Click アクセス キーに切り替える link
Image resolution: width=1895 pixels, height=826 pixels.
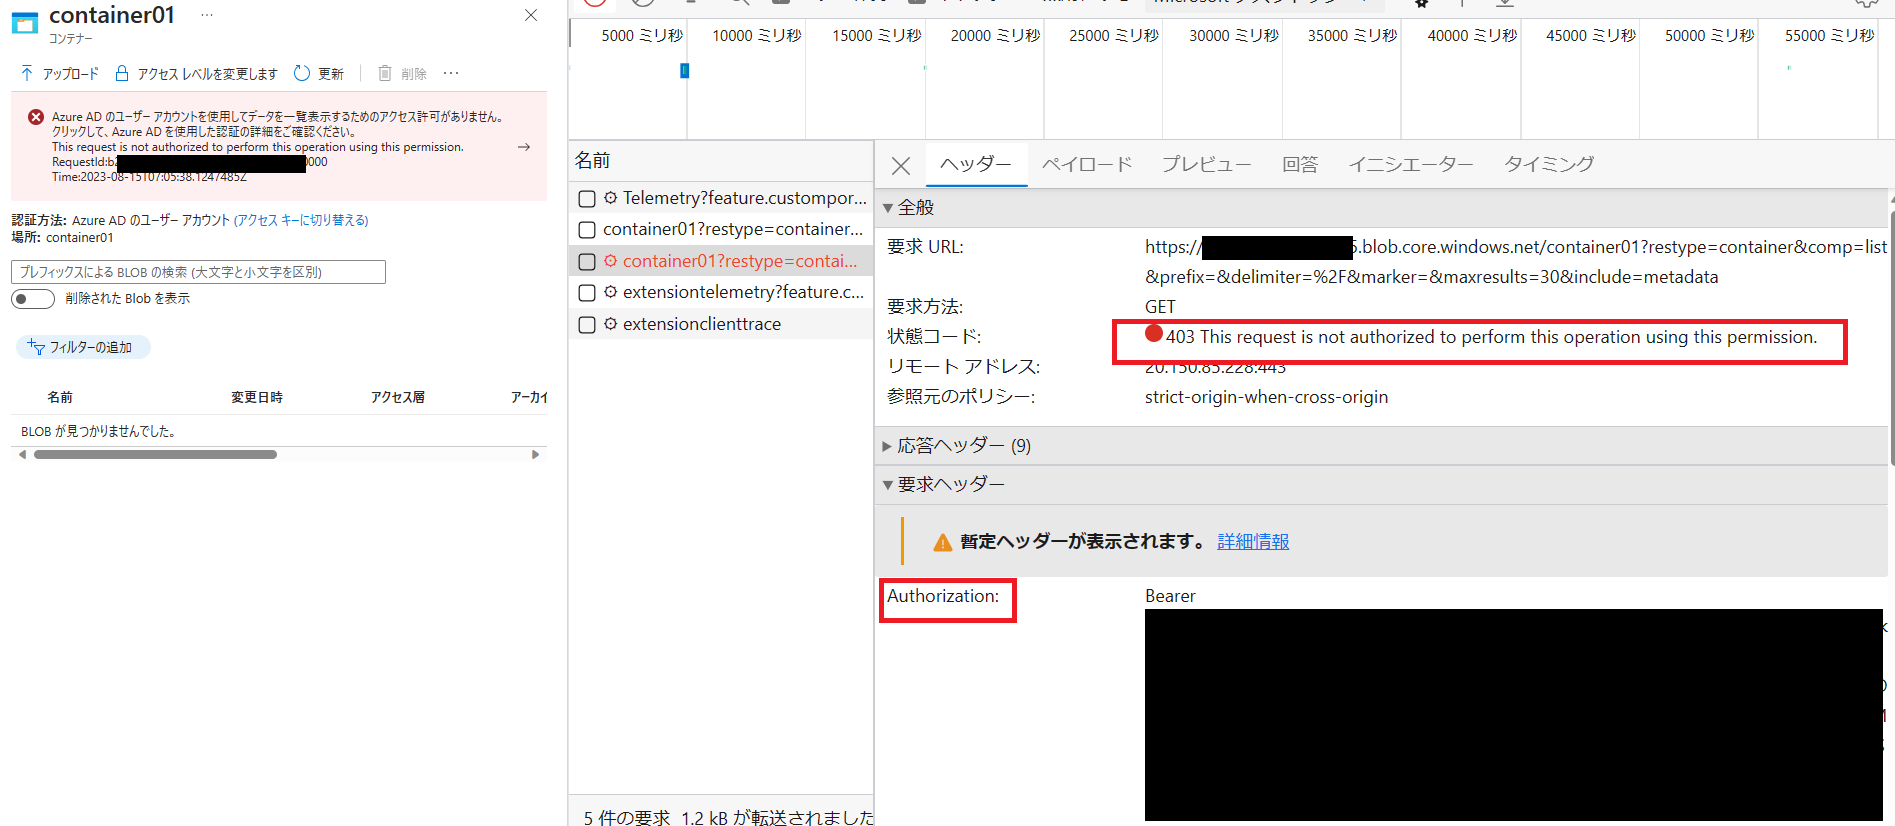click(301, 220)
